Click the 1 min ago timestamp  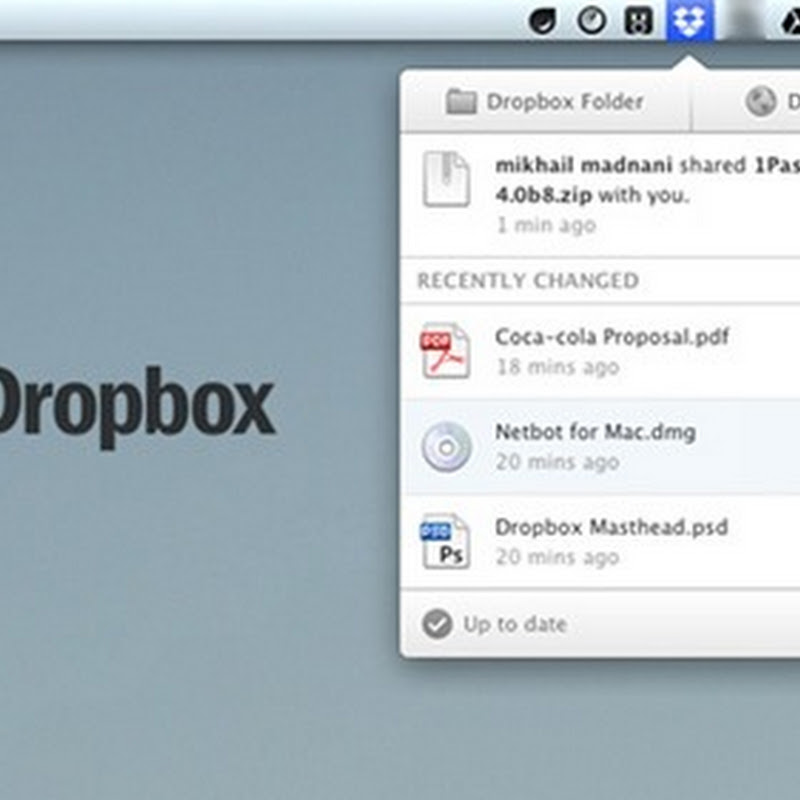click(x=546, y=225)
